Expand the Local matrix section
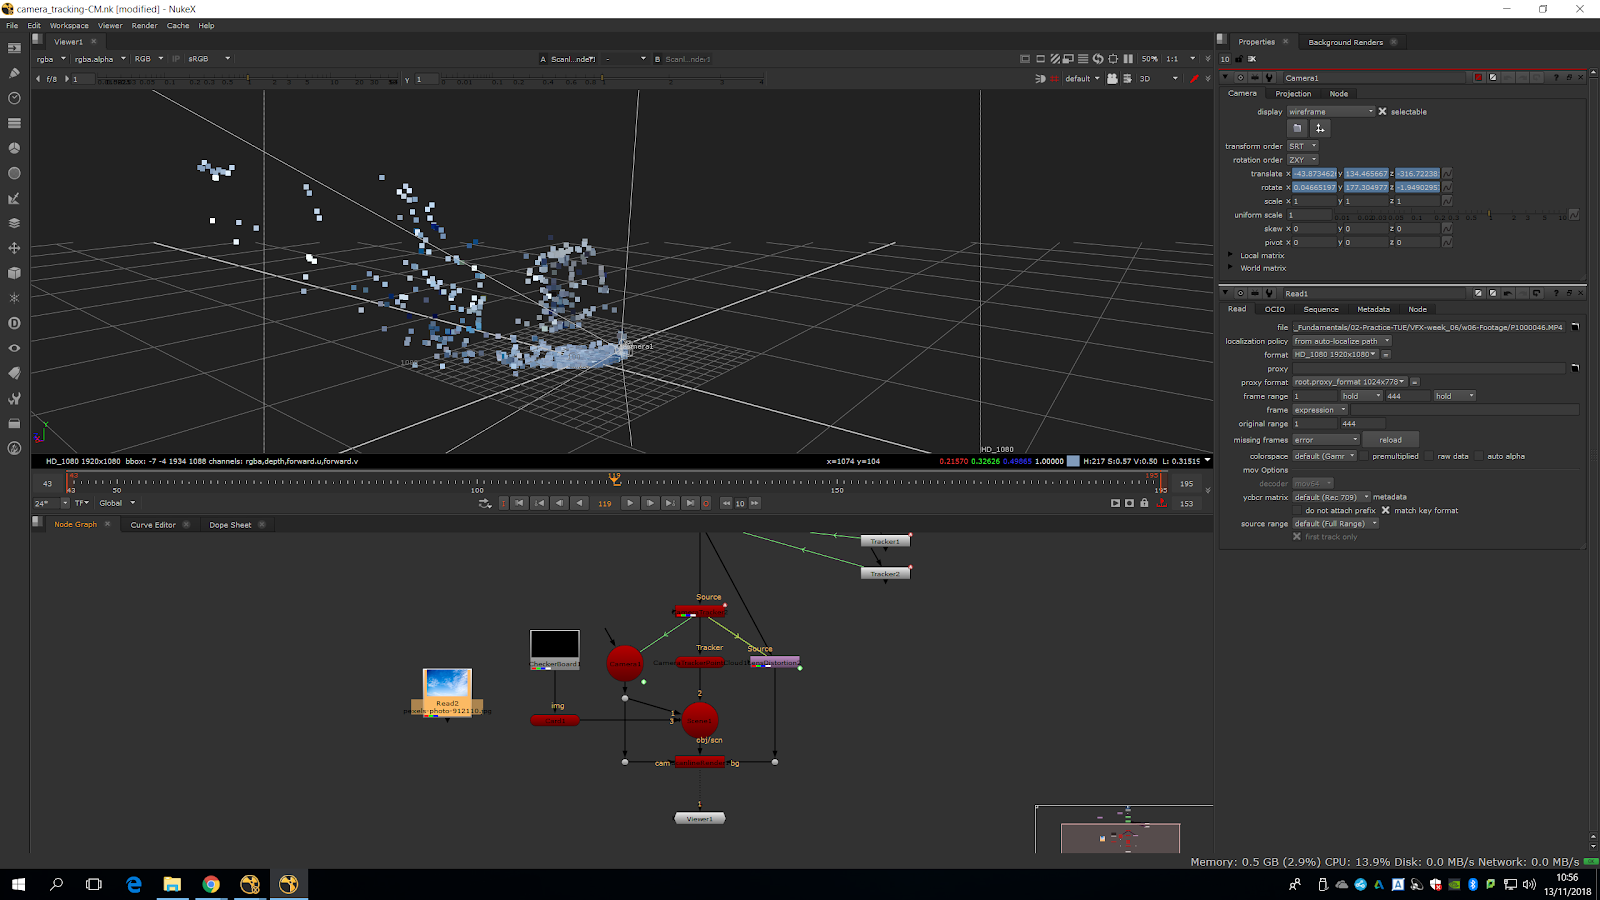 point(1231,255)
